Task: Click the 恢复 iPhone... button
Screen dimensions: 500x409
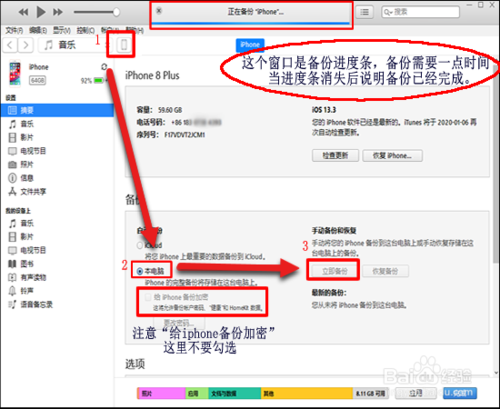Action: coord(393,155)
